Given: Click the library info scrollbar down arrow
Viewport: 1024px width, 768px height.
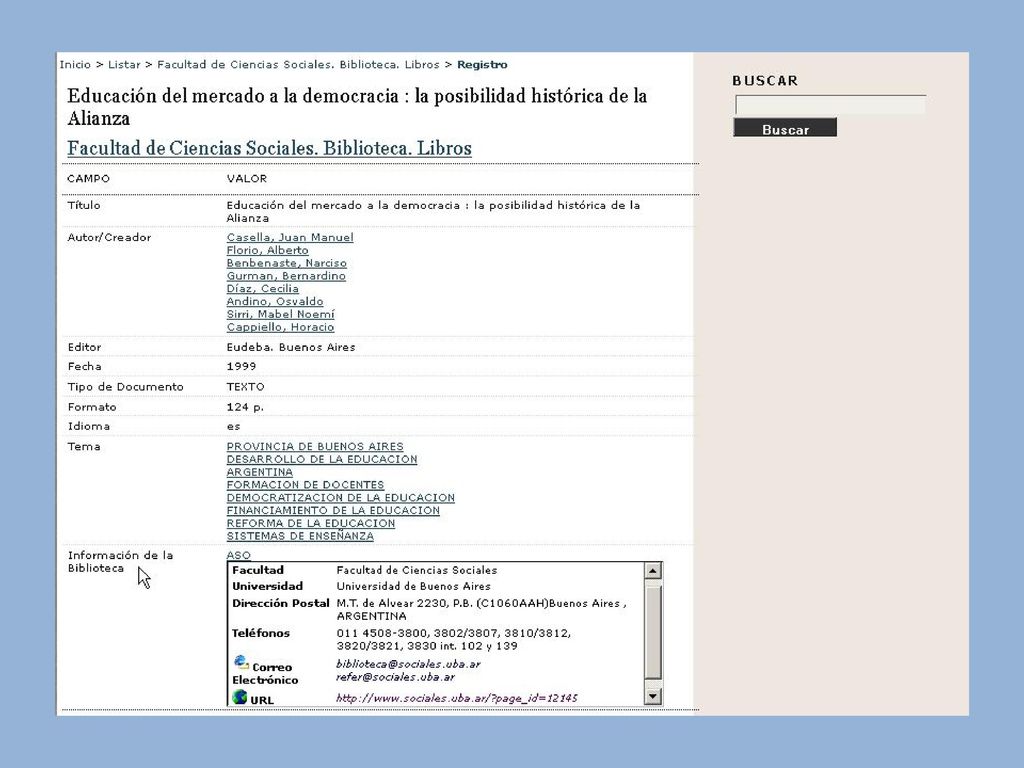Looking at the screenshot, I should (x=652, y=696).
